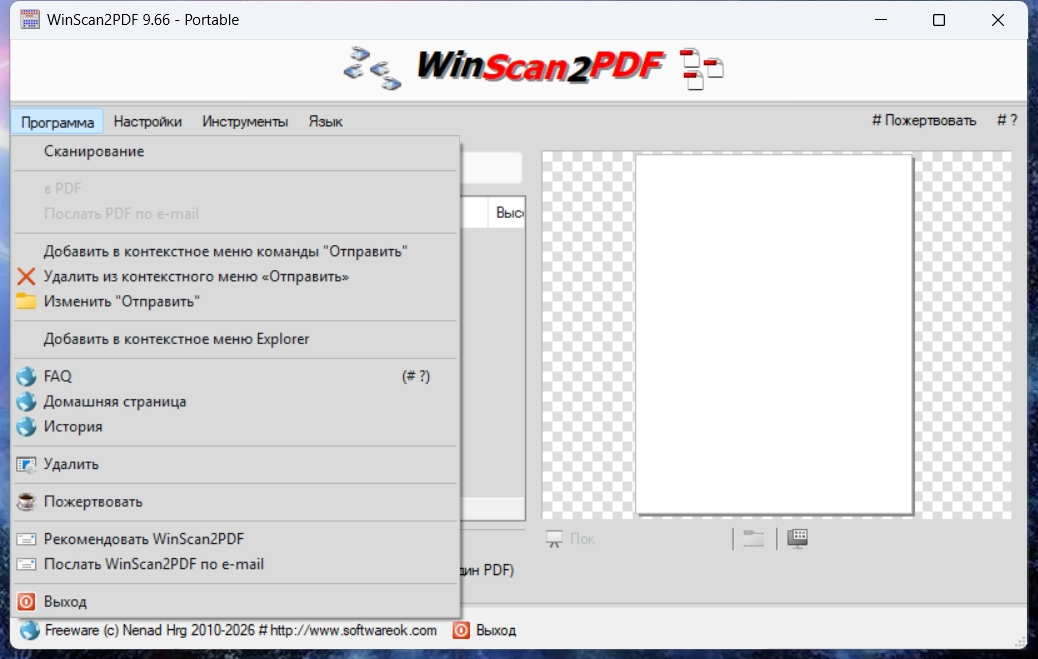Screen dimensions: 1038x659
Task: Click the История menu entry text
Action: (x=73, y=427)
